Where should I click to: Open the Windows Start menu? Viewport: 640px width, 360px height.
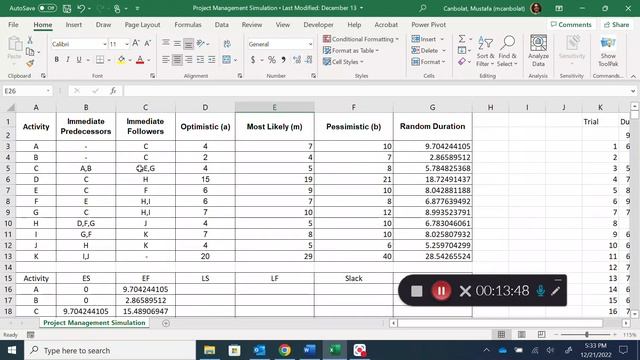click(x=12, y=350)
